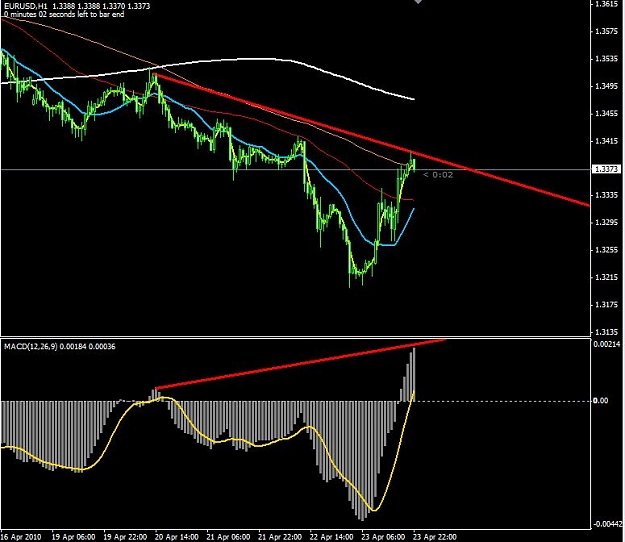Screen dimensions: 625x542
Task: Click the 21 Apr 22:00 time label
Action: (x=280, y=537)
